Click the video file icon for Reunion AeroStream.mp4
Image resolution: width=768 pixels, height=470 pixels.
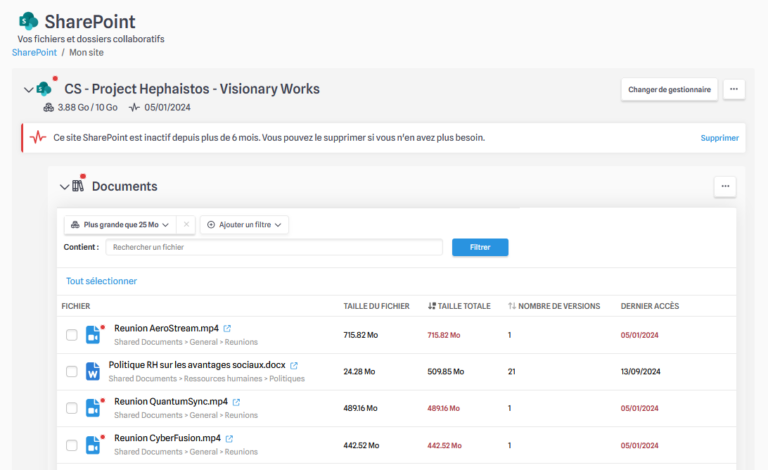click(93, 335)
